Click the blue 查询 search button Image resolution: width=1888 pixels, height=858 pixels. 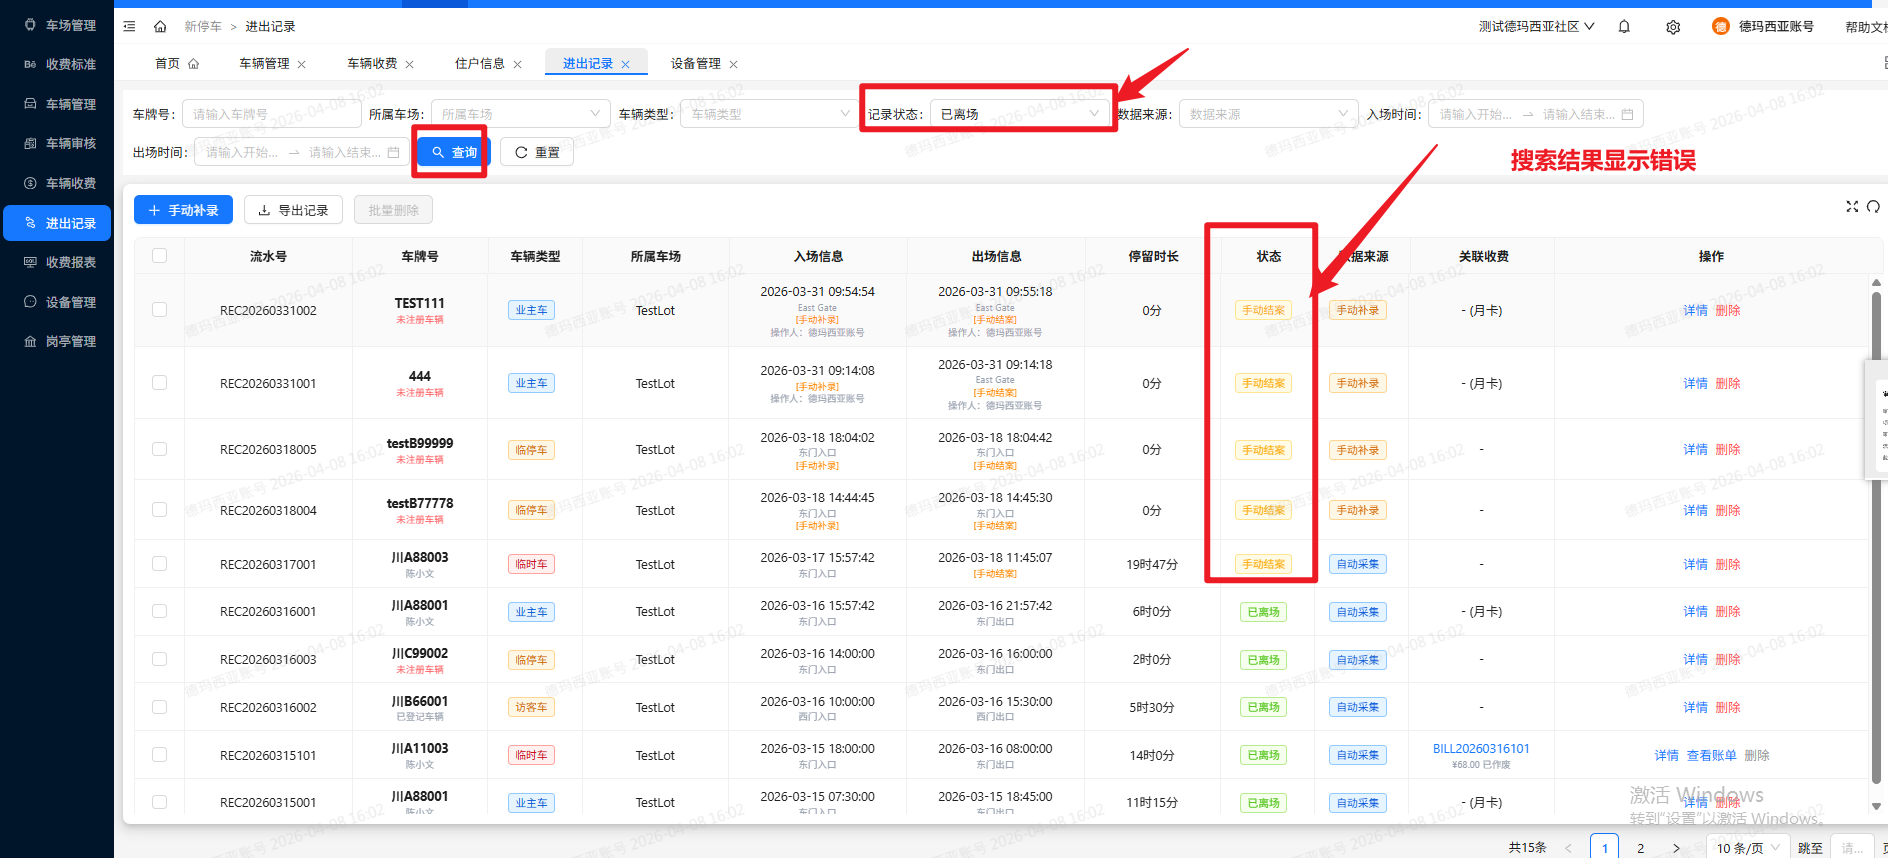[454, 152]
